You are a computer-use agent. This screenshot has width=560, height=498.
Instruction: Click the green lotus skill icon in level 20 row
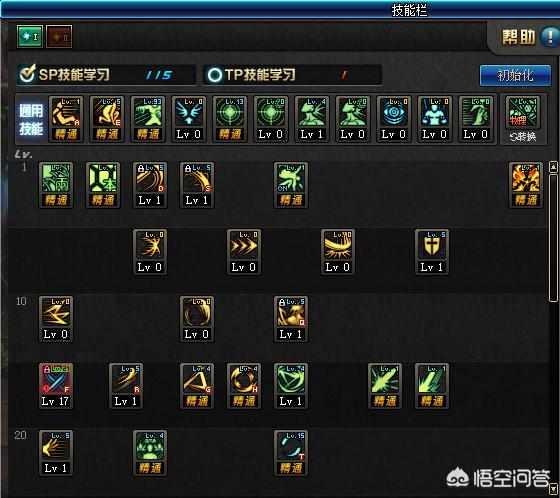(x=150, y=453)
